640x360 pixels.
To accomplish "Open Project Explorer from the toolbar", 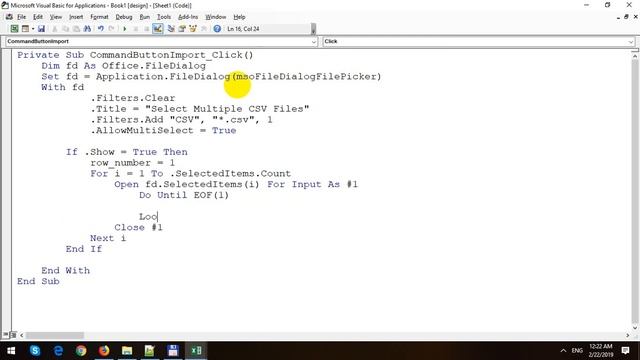I will [171, 29].
